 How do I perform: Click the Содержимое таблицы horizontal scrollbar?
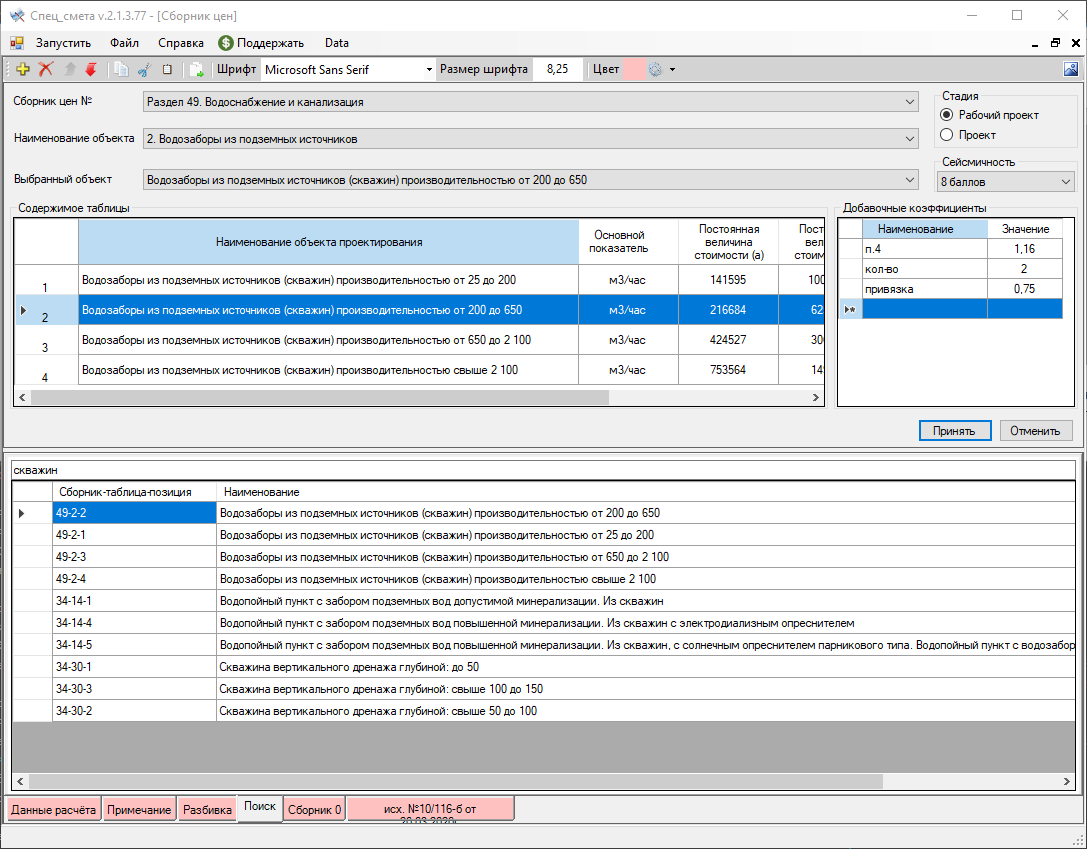tap(320, 397)
